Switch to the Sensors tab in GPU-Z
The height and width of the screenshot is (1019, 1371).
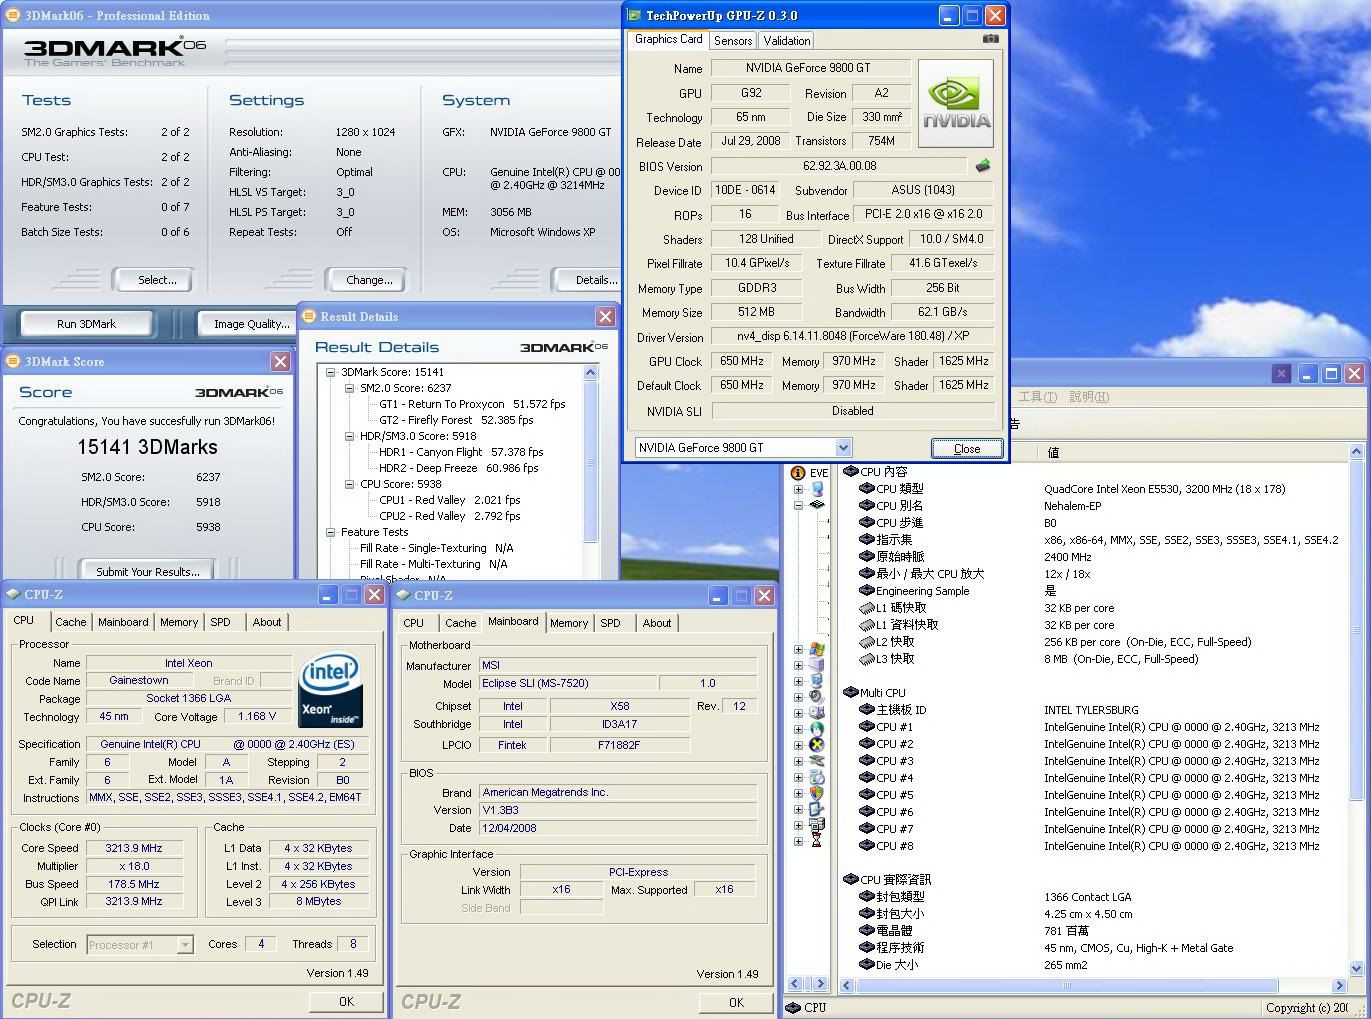pos(733,41)
